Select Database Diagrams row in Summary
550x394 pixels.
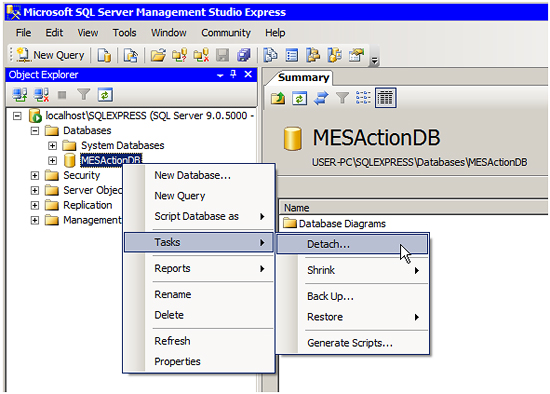point(335,223)
